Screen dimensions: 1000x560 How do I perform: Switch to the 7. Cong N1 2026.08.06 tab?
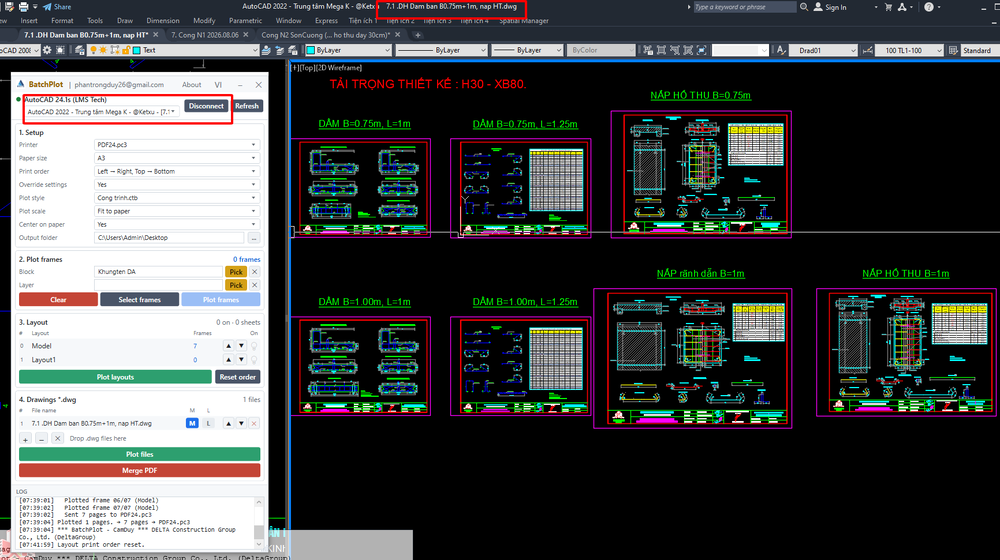click(205, 35)
